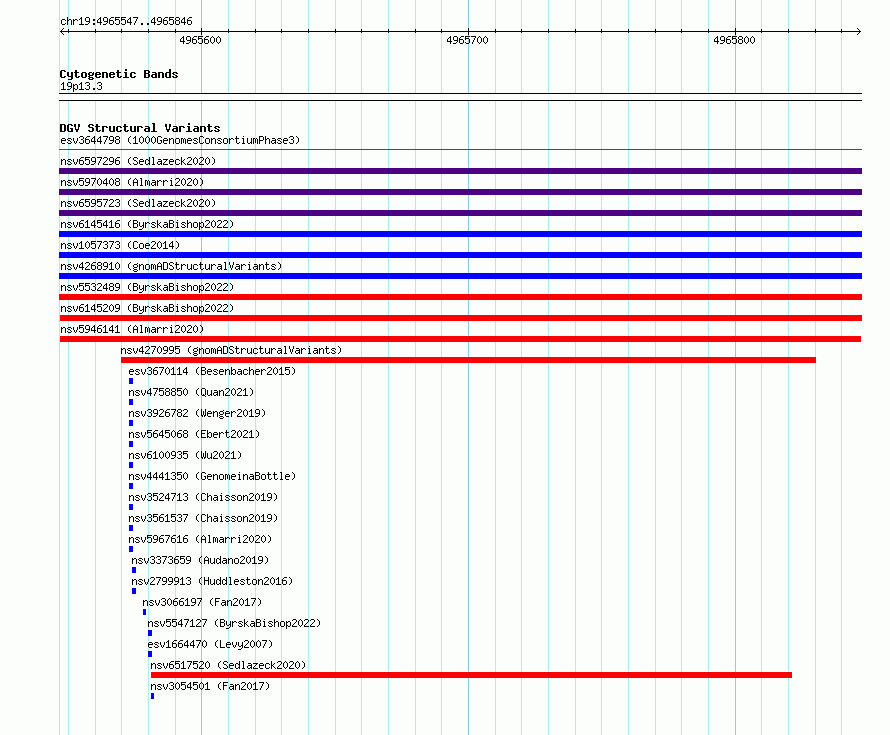Click the left arrow of the ruler
The height and width of the screenshot is (735, 890).
click(63, 31)
